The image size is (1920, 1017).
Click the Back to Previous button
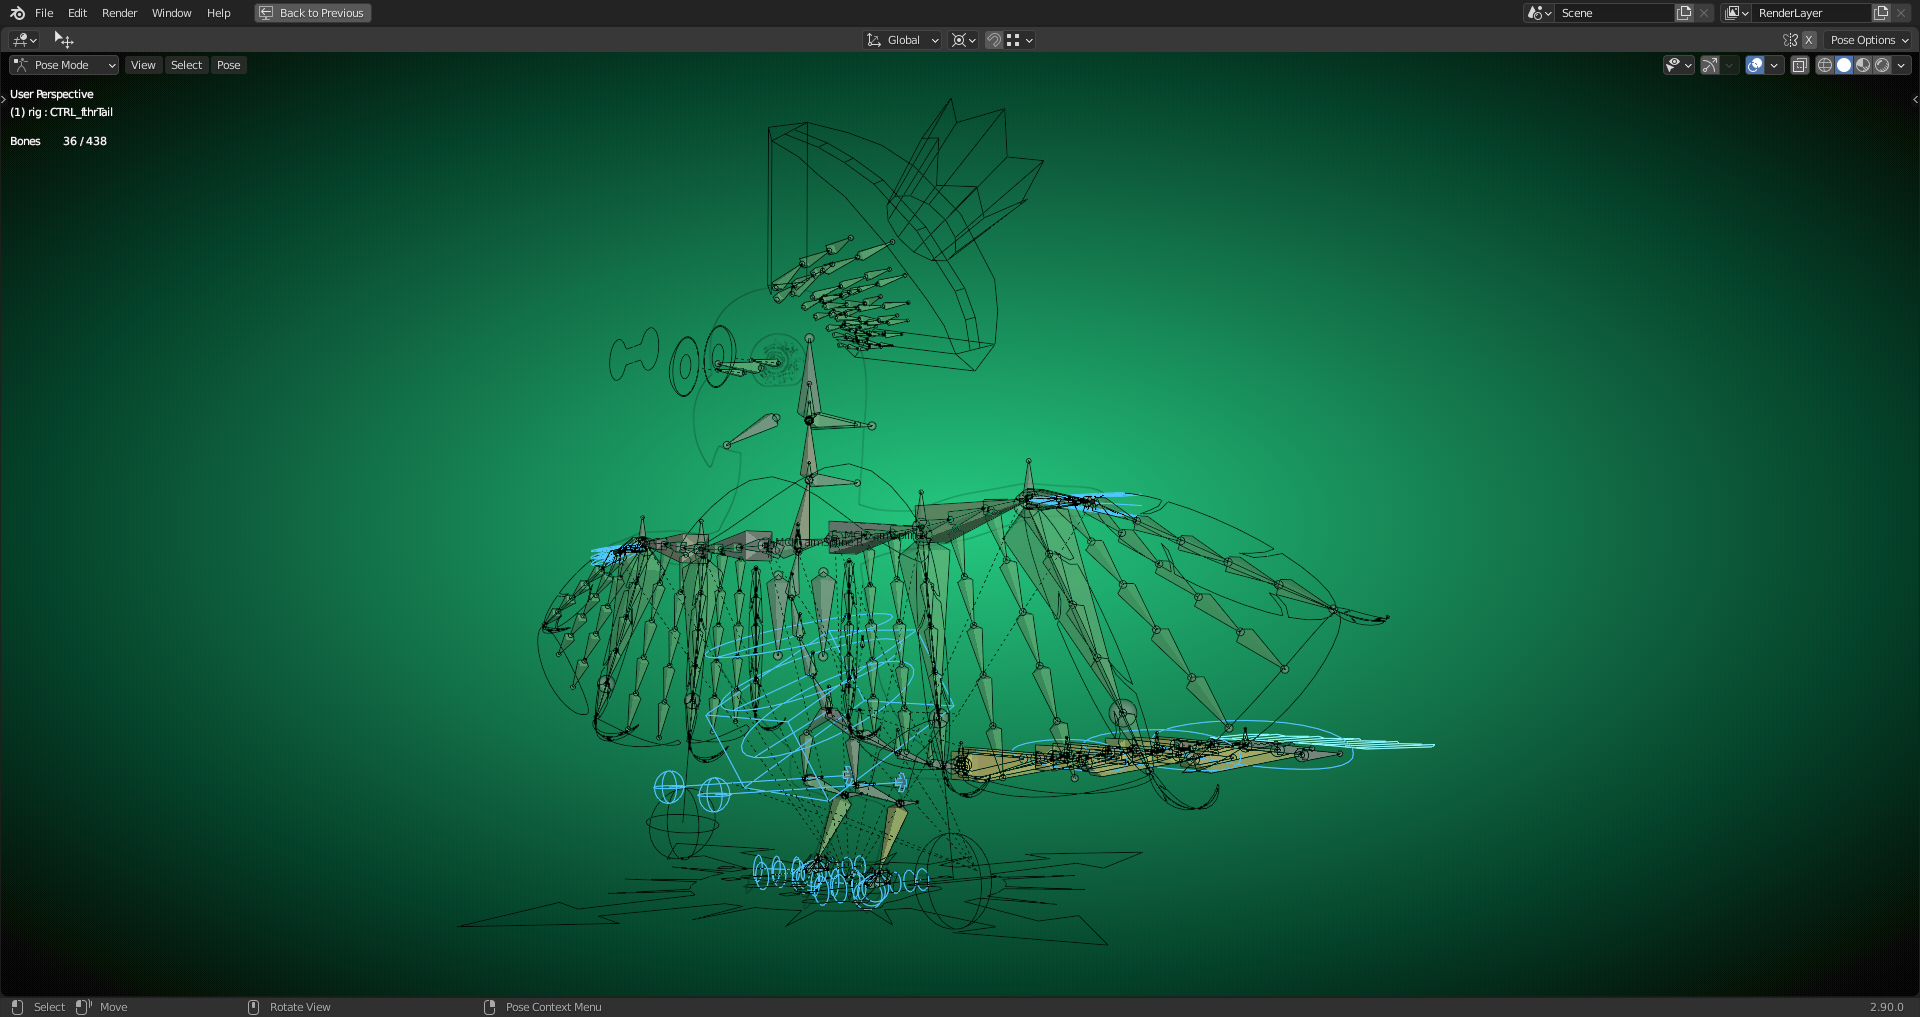(x=312, y=13)
